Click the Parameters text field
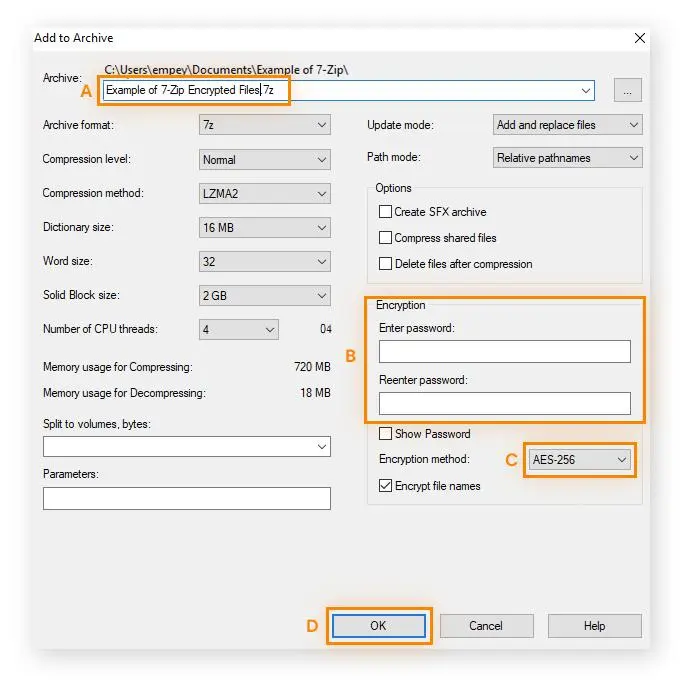Viewport: 680px width, 683px height. click(x=186, y=498)
